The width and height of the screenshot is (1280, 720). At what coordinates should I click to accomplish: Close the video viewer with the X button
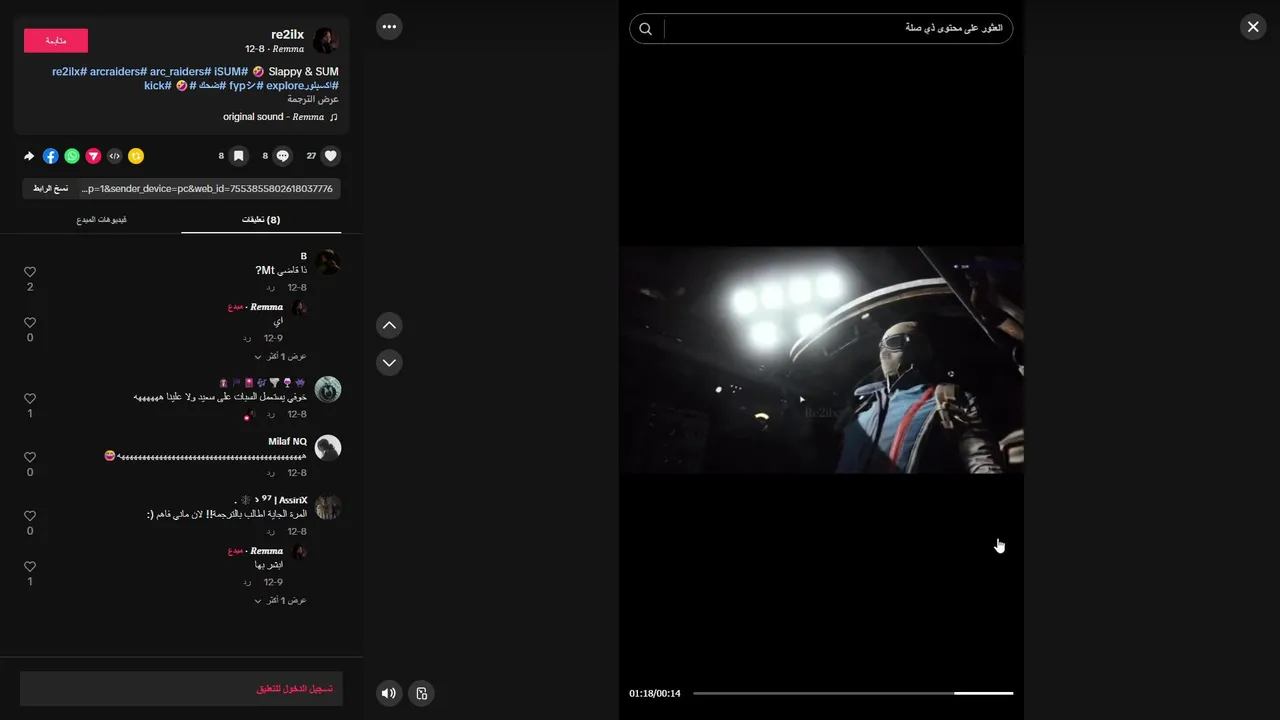(1253, 27)
